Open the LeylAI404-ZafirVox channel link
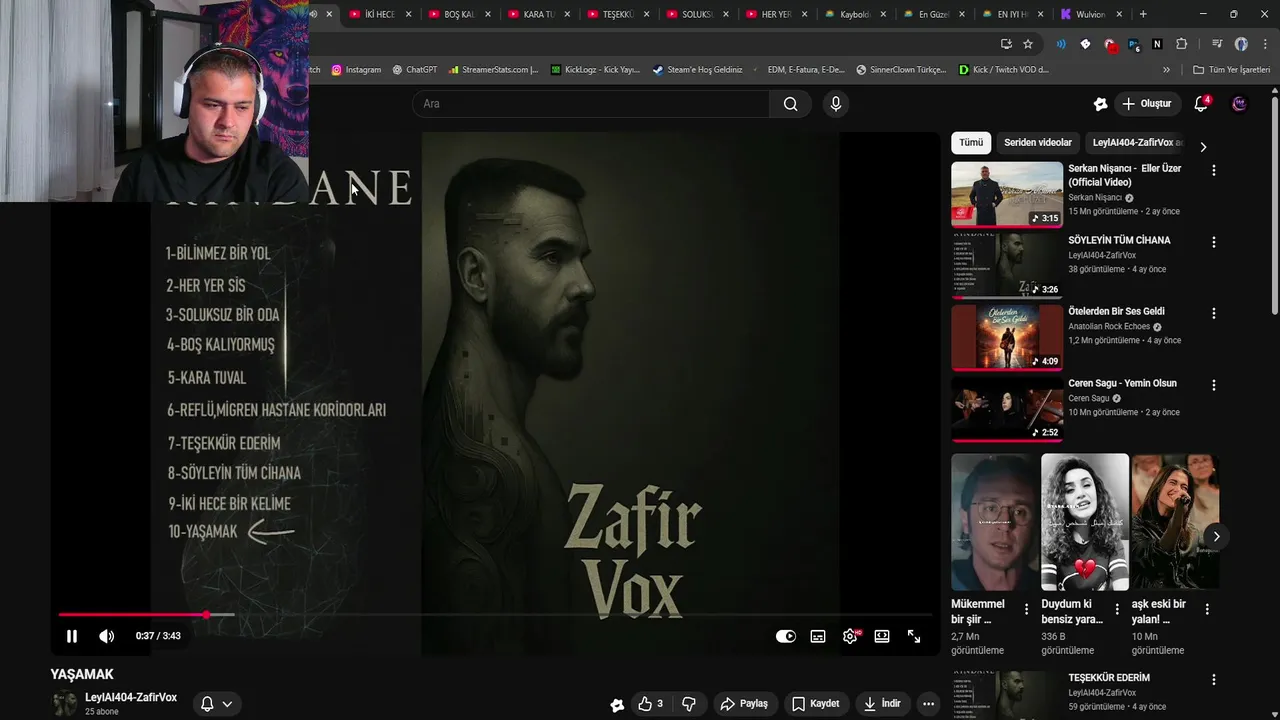 click(131, 698)
